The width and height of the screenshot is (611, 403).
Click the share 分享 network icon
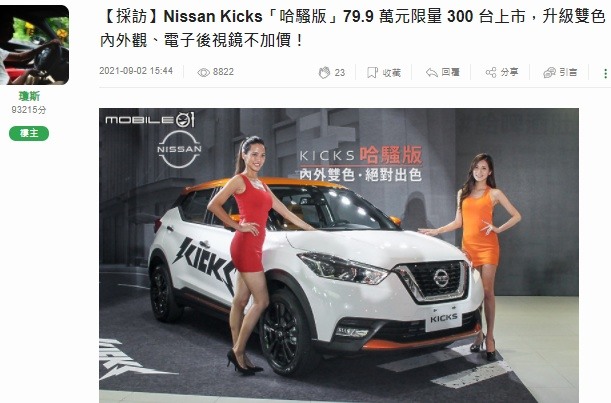491,72
